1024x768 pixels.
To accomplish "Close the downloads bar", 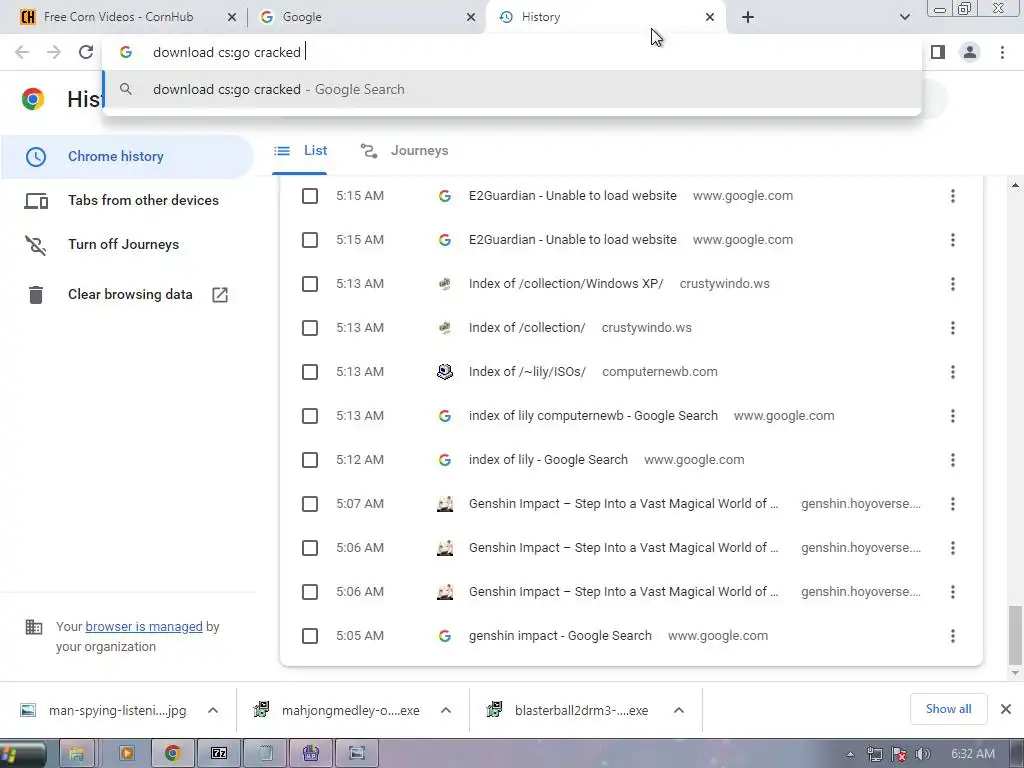I will point(1006,709).
